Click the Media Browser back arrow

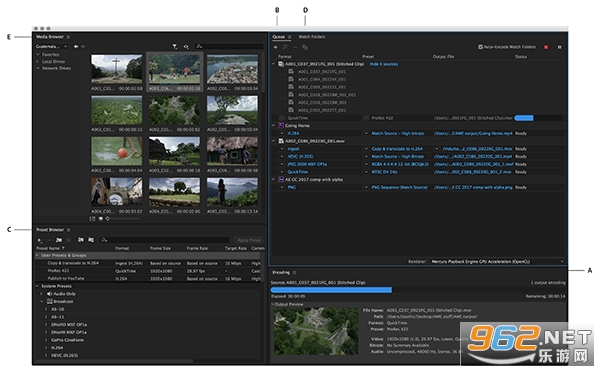[x=76, y=46]
